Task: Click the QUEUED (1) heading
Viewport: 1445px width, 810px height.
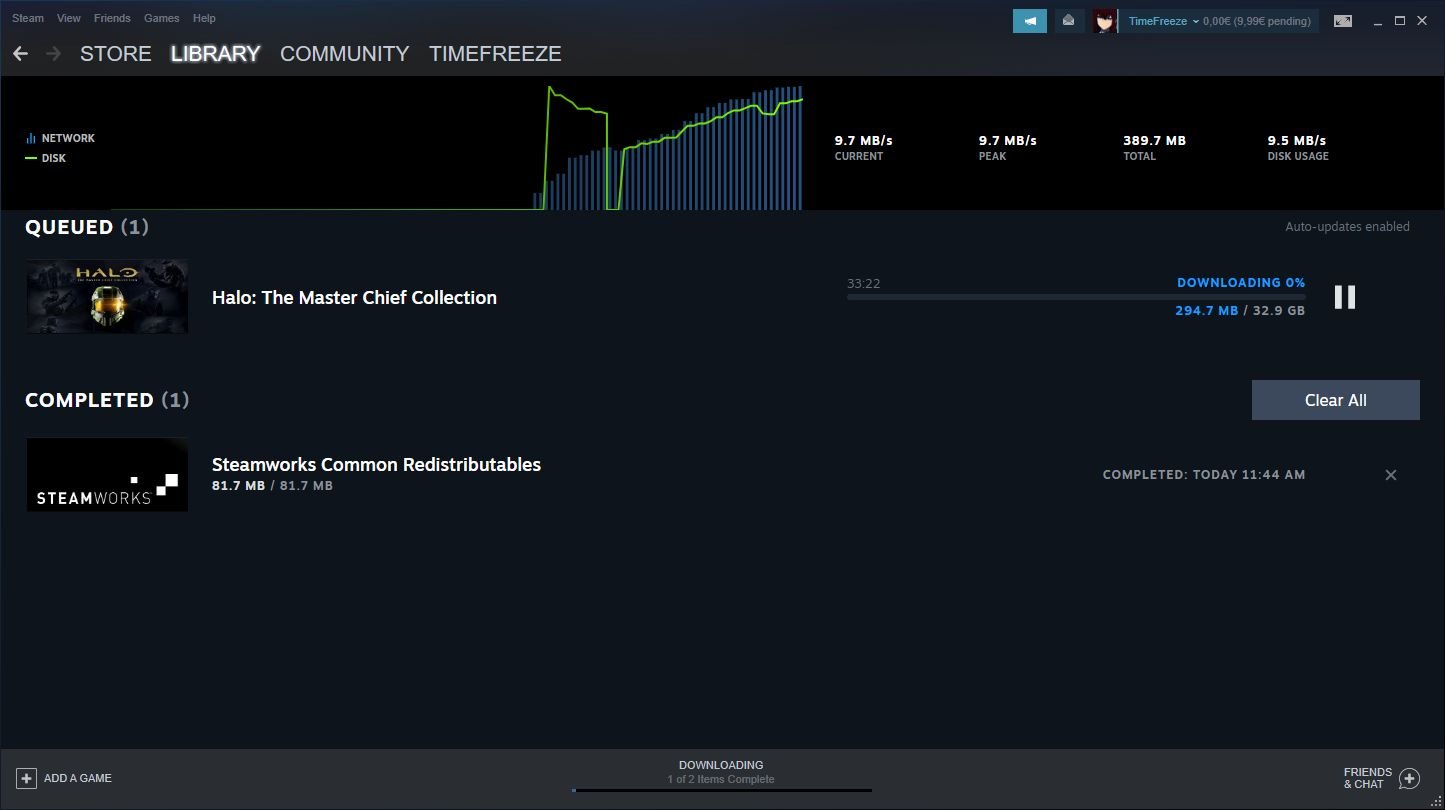Action: (x=87, y=227)
